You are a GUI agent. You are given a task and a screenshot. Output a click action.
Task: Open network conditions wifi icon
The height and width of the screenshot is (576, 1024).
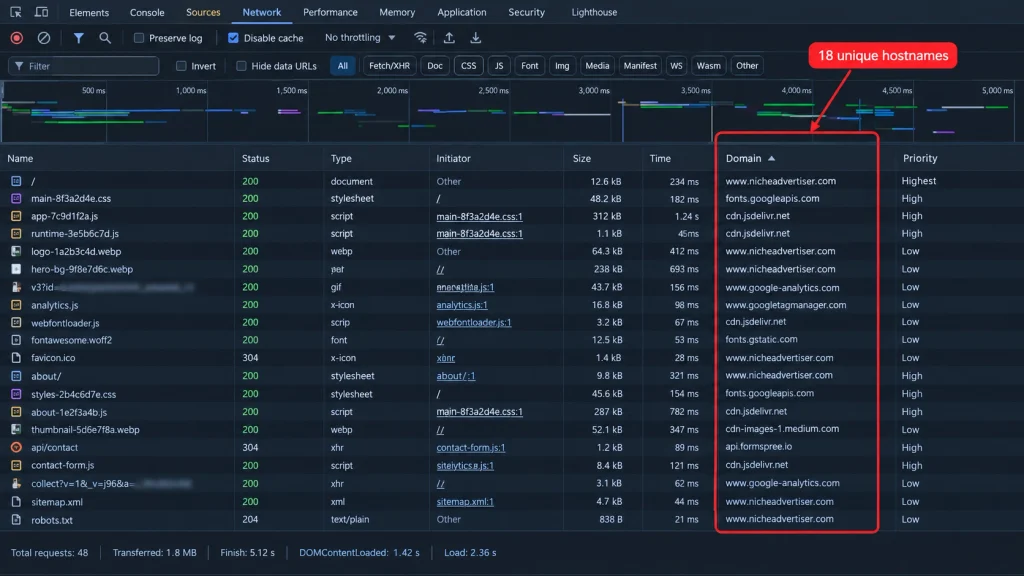[x=421, y=38]
